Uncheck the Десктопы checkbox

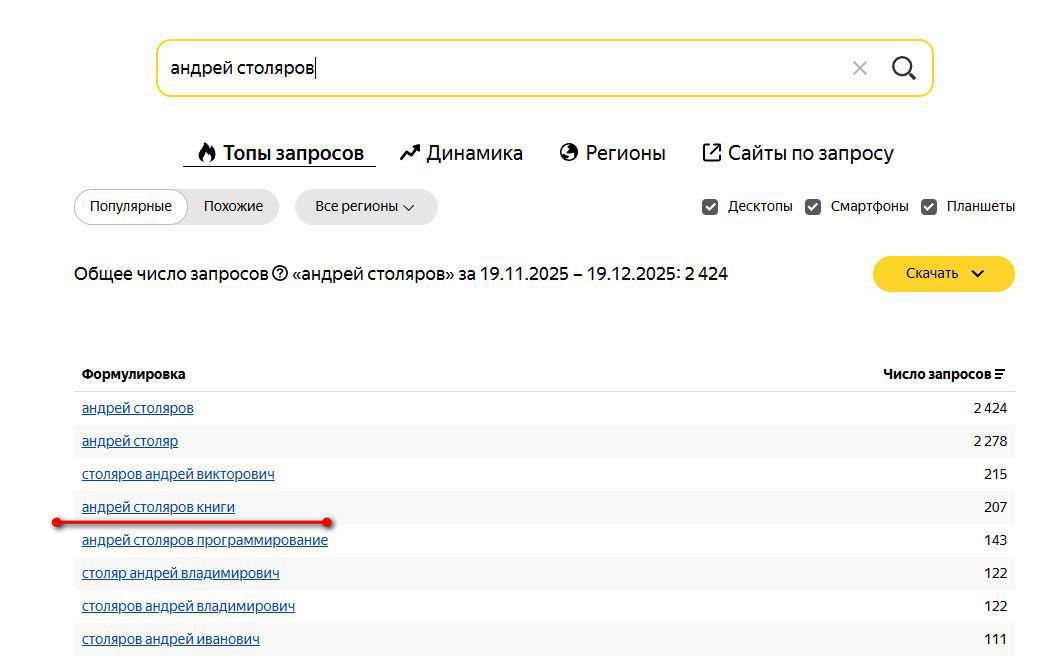(710, 207)
